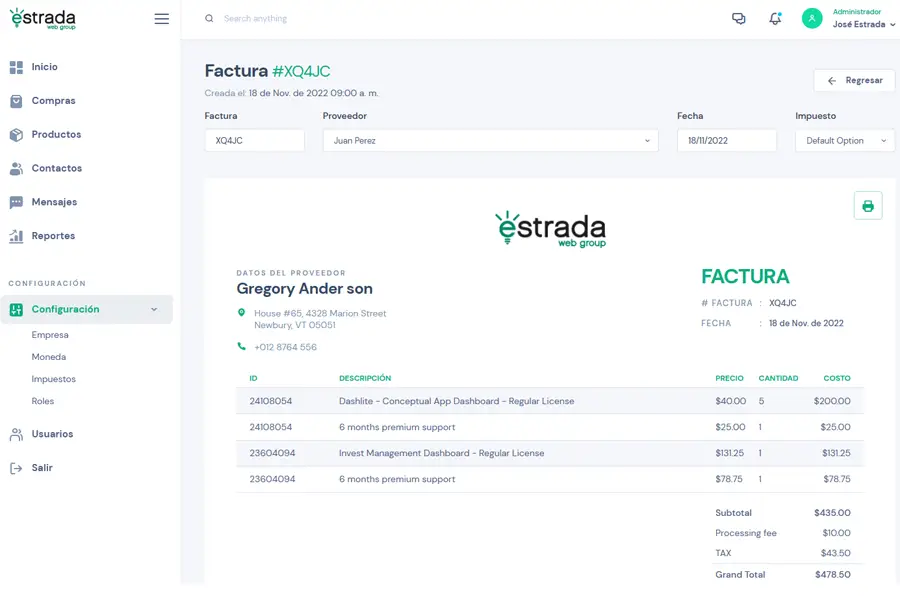The height and width of the screenshot is (600, 900).
Task: Click the Contactos people icon
Action: coord(16,169)
